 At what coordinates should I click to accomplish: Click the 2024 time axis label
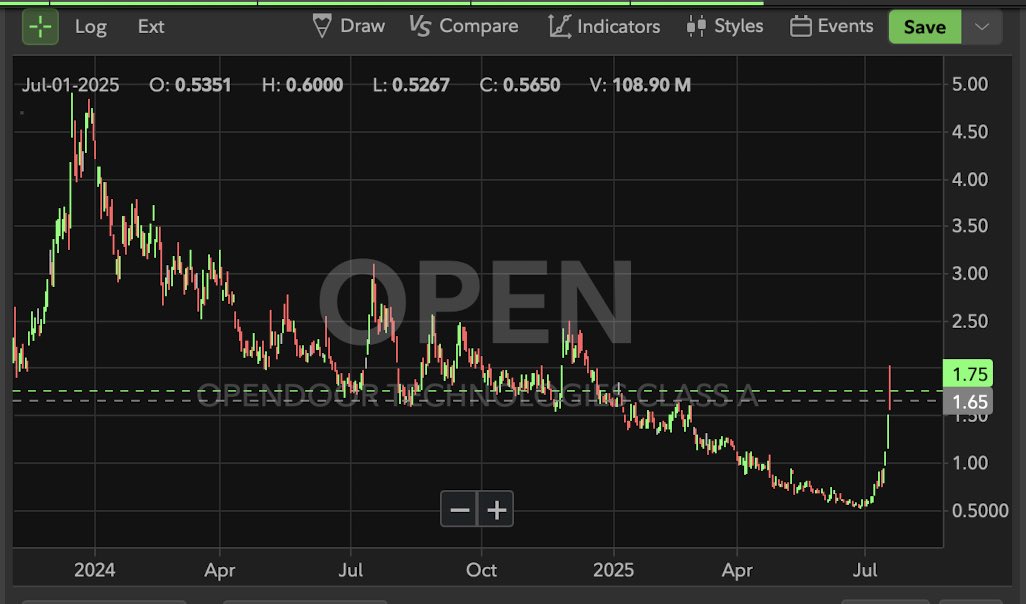coord(94,570)
